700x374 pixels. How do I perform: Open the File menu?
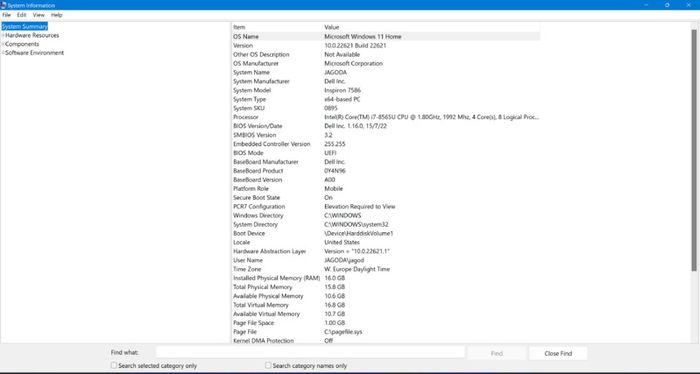[7, 15]
